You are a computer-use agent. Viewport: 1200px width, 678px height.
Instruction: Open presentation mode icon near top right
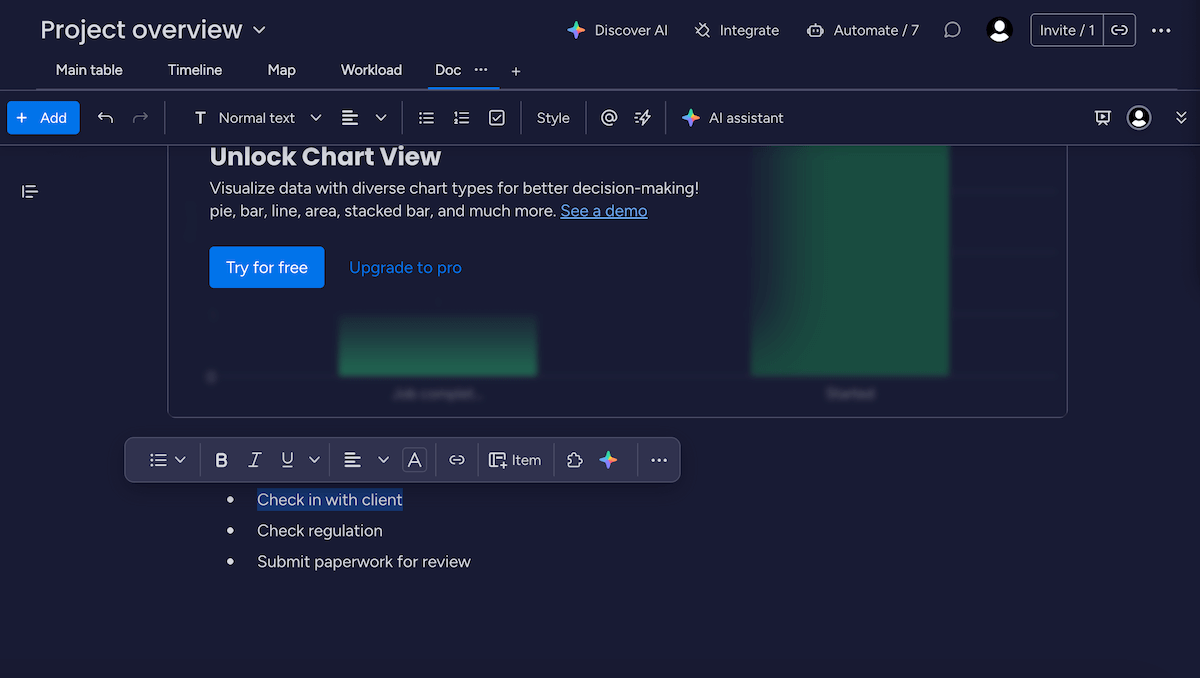pyautogui.click(x=1102, y=117)
